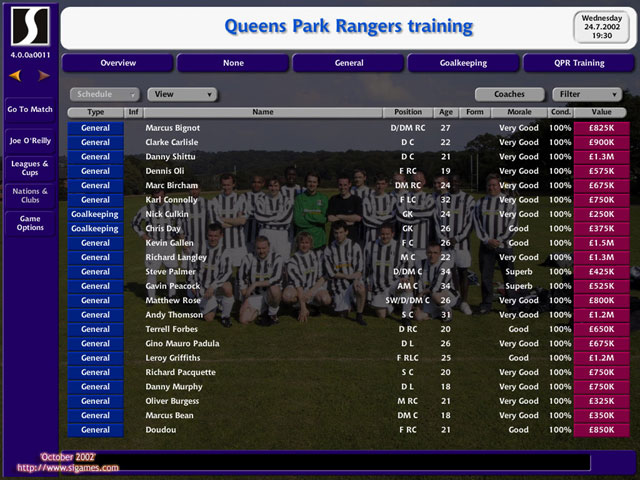Open Leagues & Cups from sidebar
This screenshot has height=480, width=640.
[30, 167]
